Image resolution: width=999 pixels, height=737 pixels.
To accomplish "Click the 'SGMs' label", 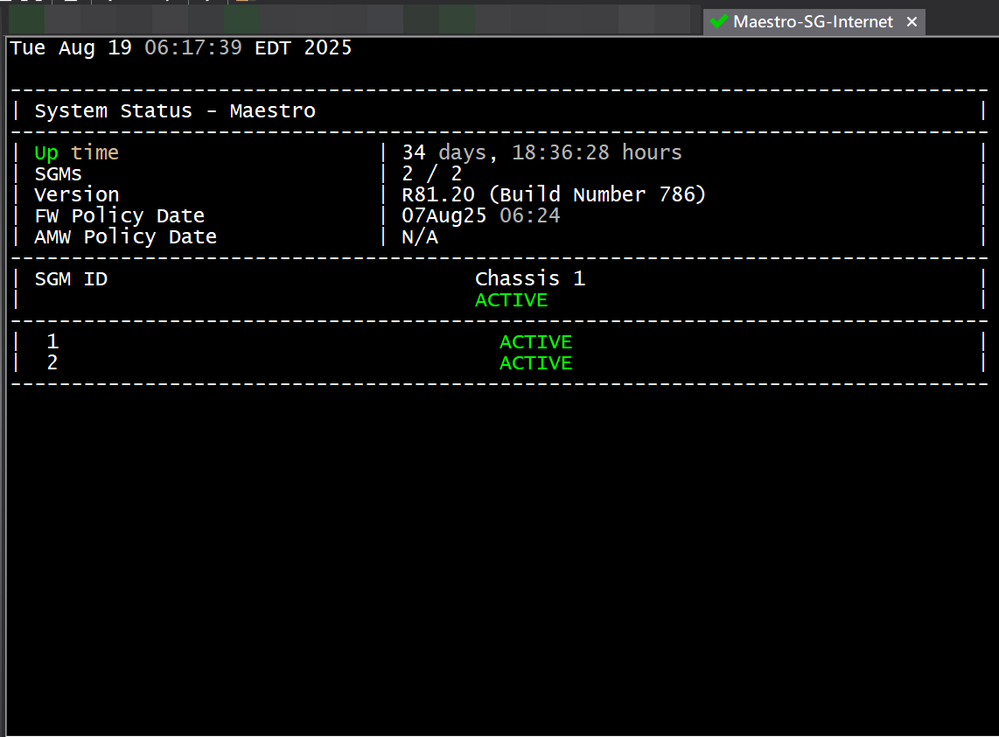I will tap(58, 174).
